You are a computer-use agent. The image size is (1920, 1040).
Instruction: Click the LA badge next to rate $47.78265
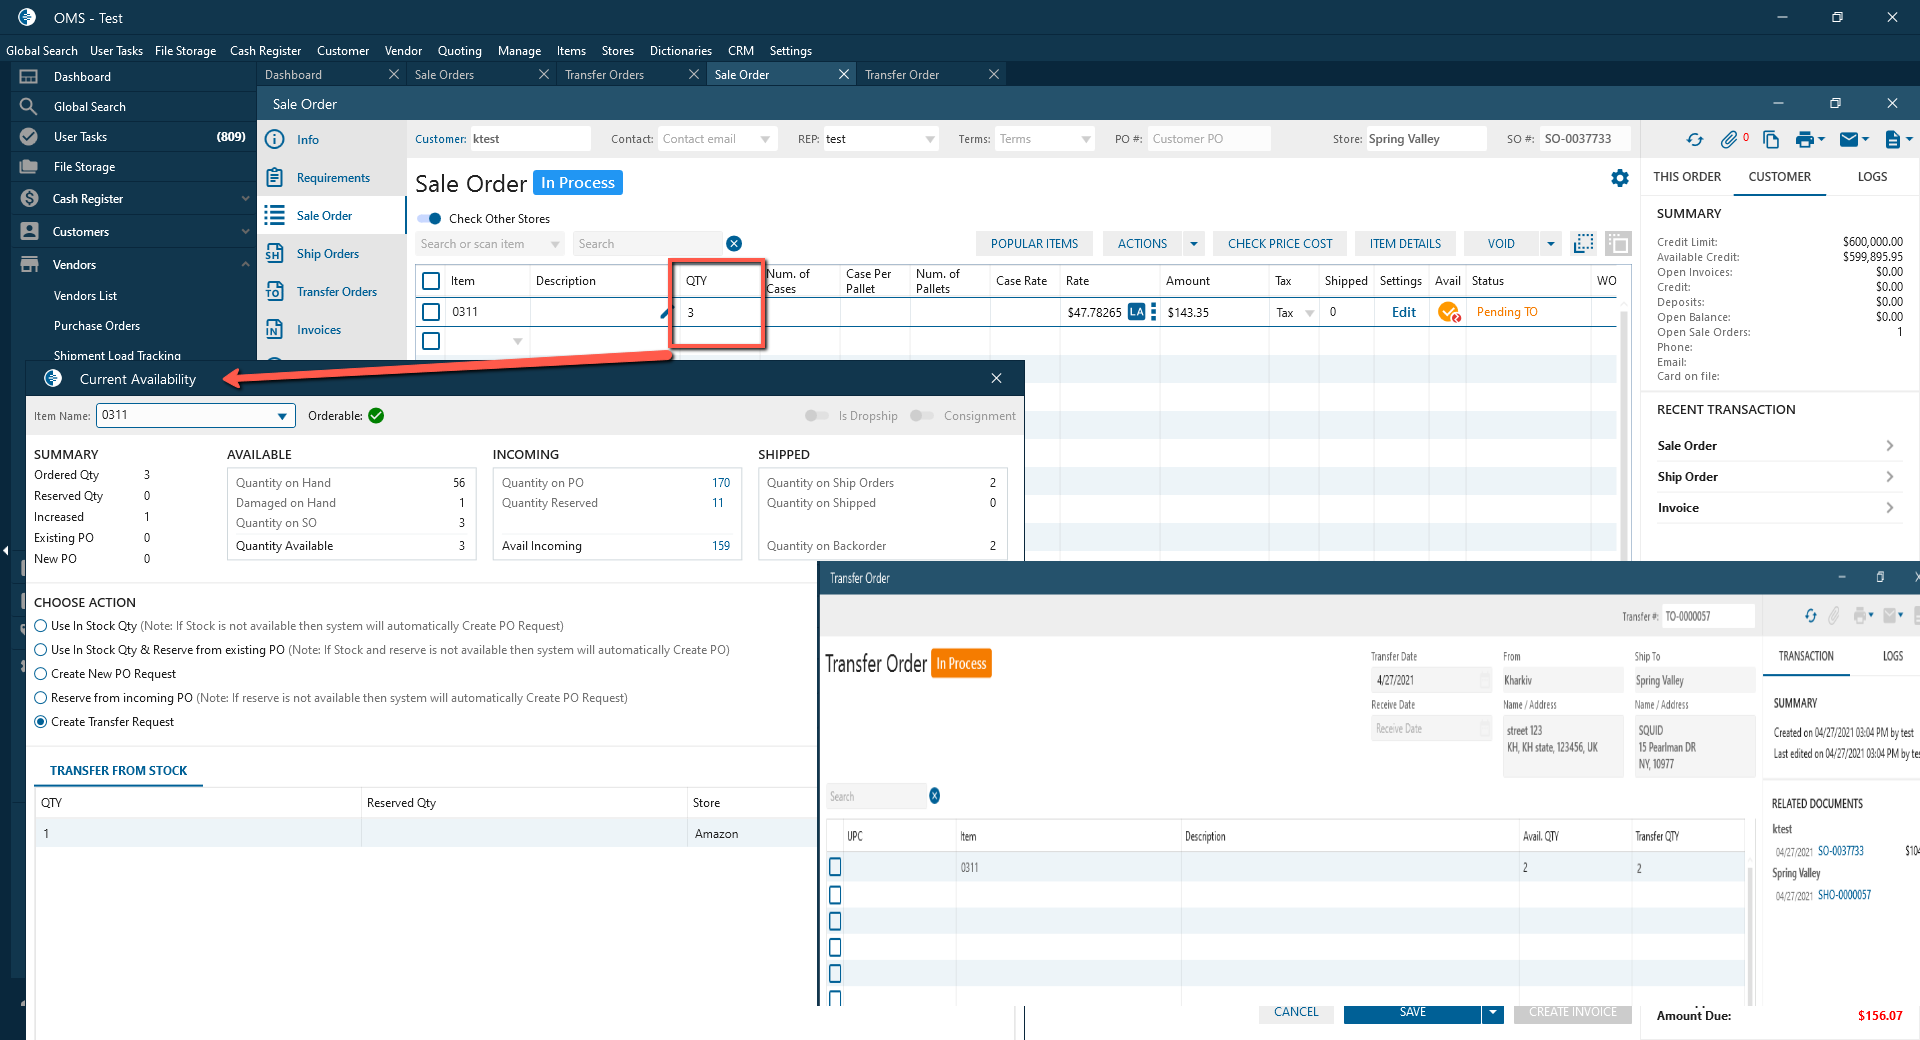point(1136,312)
